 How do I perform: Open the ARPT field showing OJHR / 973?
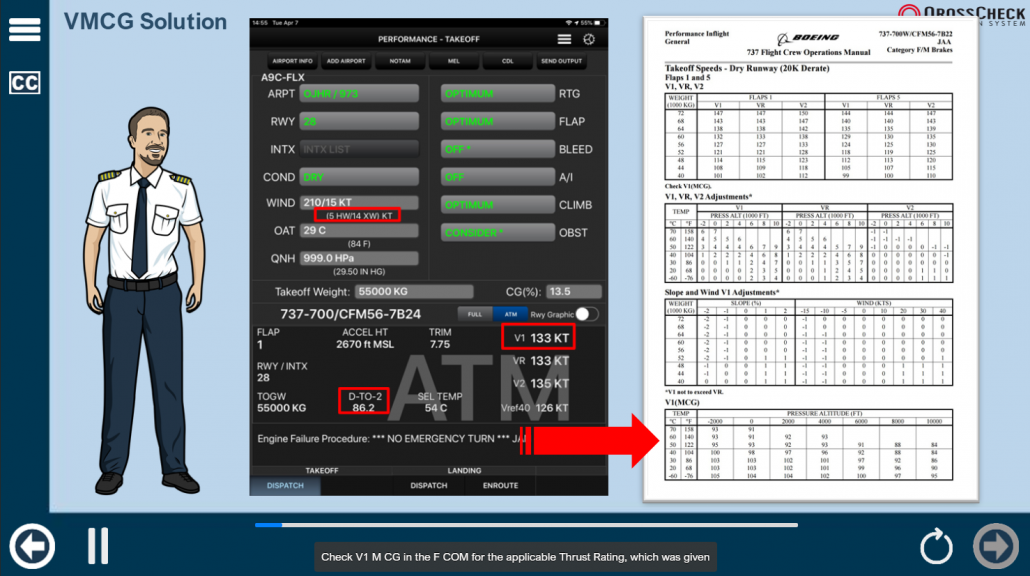pos(359,94)
